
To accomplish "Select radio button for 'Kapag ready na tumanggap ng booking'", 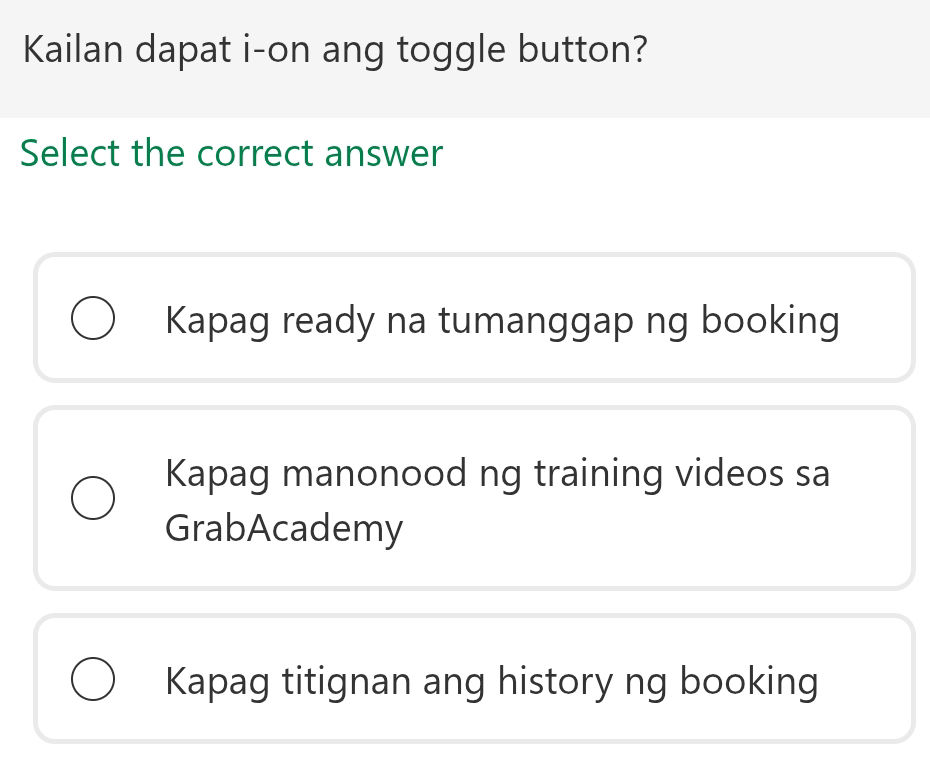I will pyautogui.click(x=93, y=317).
